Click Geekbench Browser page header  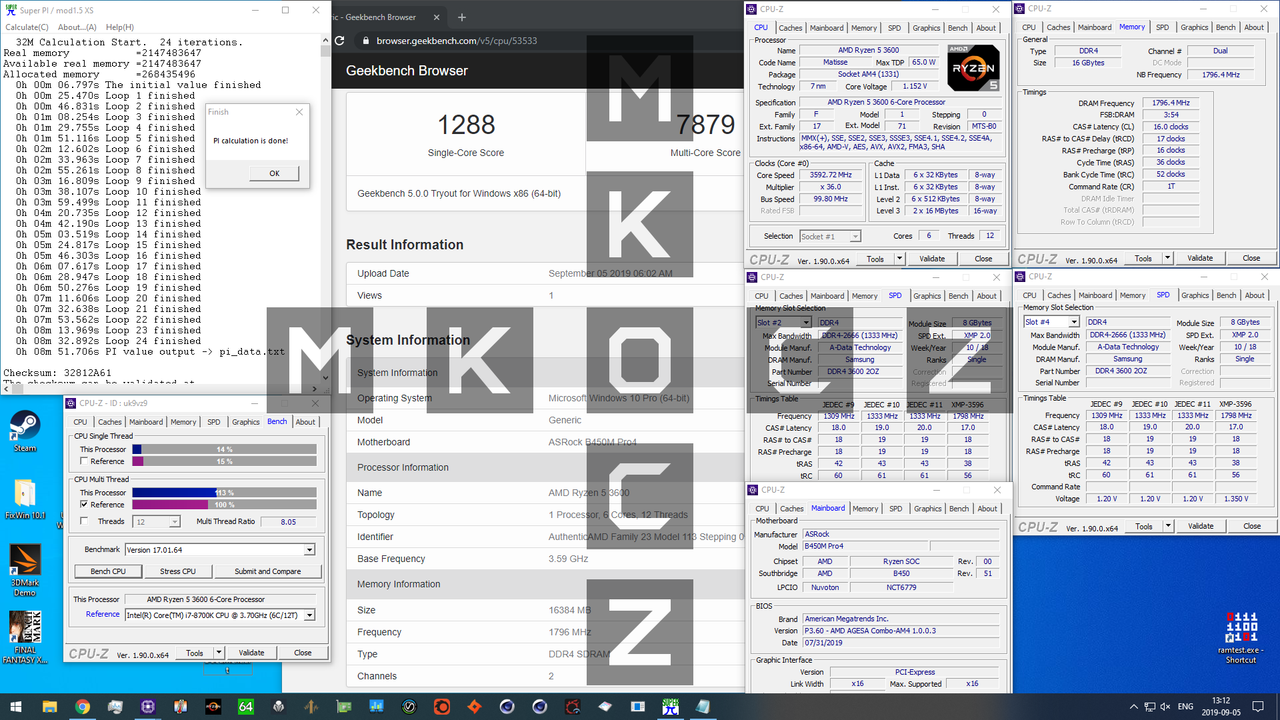407,71
